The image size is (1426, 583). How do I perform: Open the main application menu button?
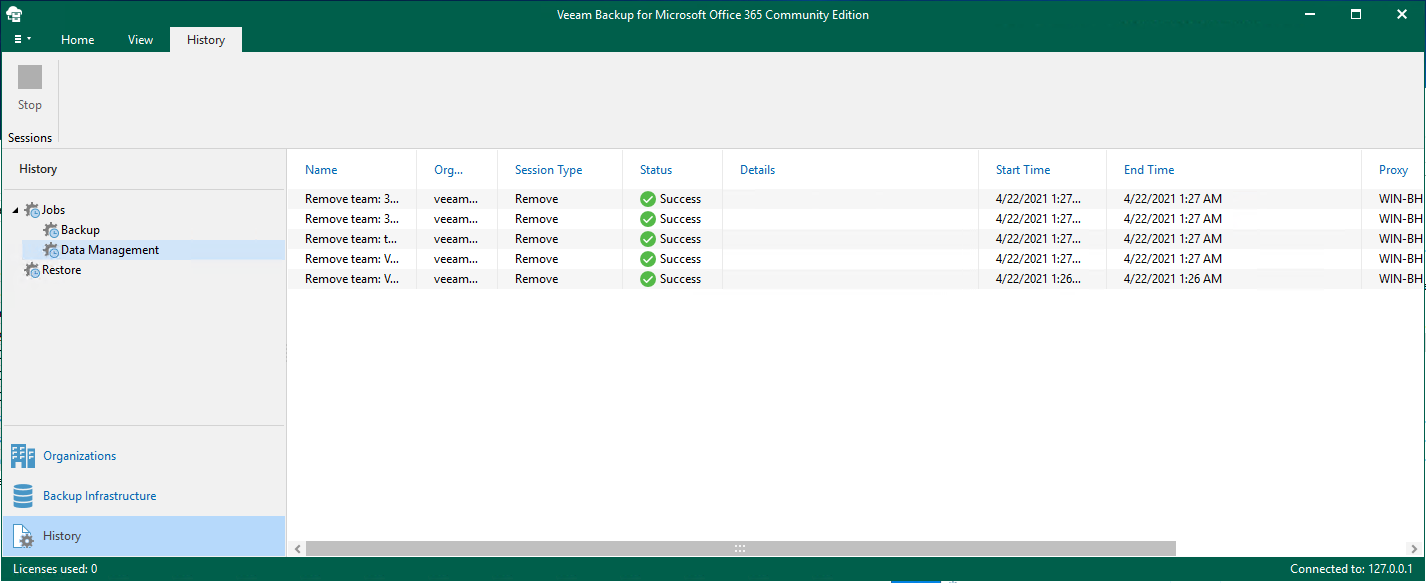[x=22, y=40]
